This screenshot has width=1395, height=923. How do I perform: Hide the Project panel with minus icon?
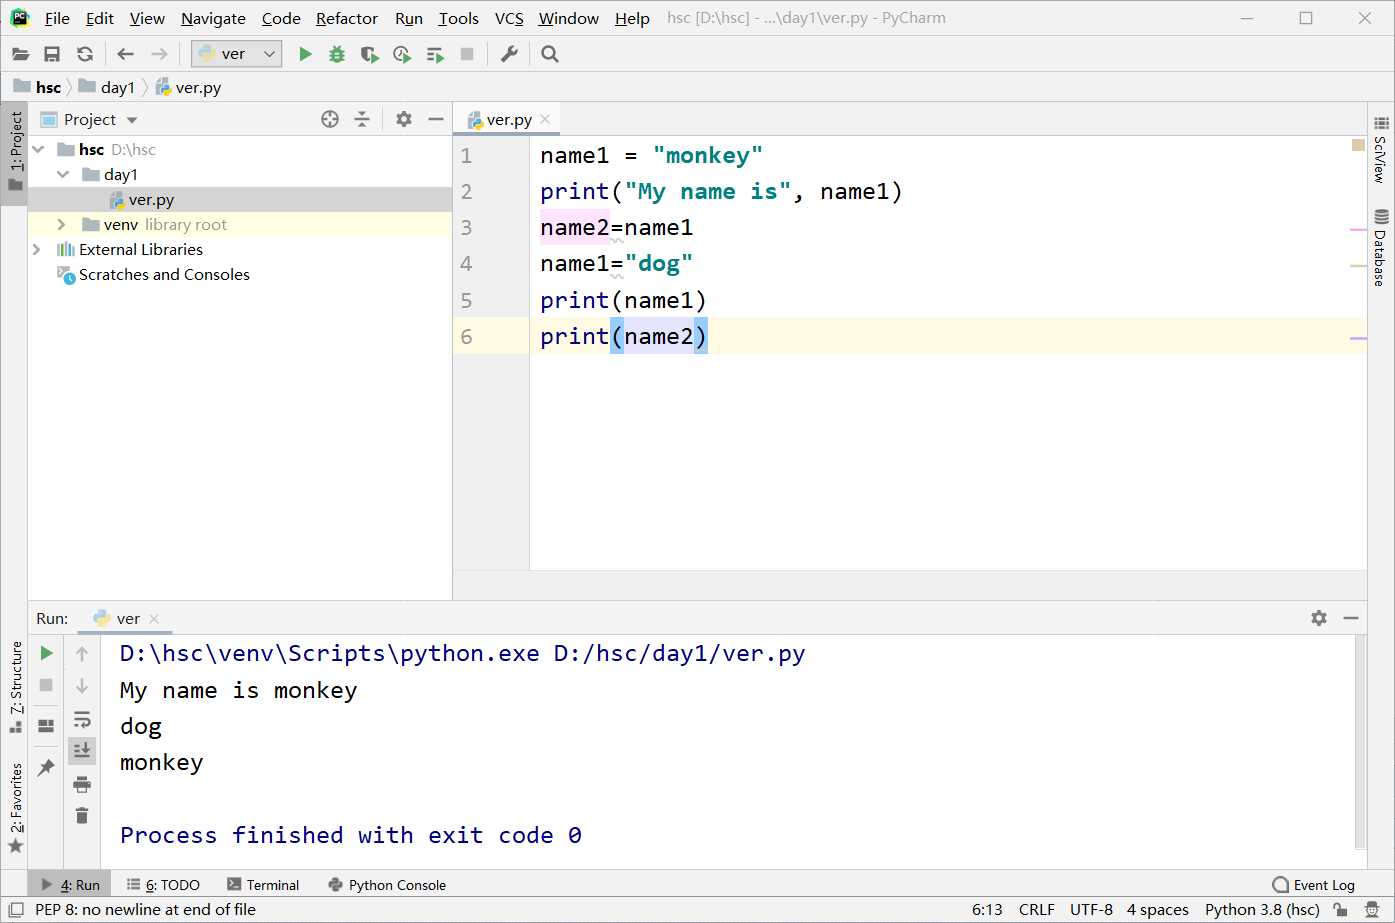tap(436, 119)
